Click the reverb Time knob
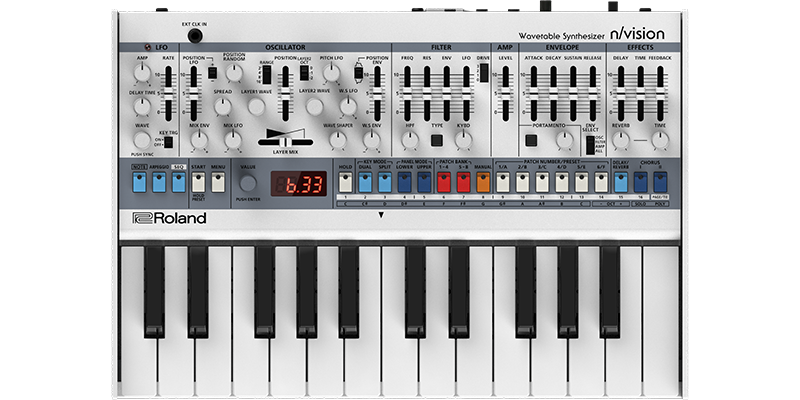800x400 pixels. (660, 140)
